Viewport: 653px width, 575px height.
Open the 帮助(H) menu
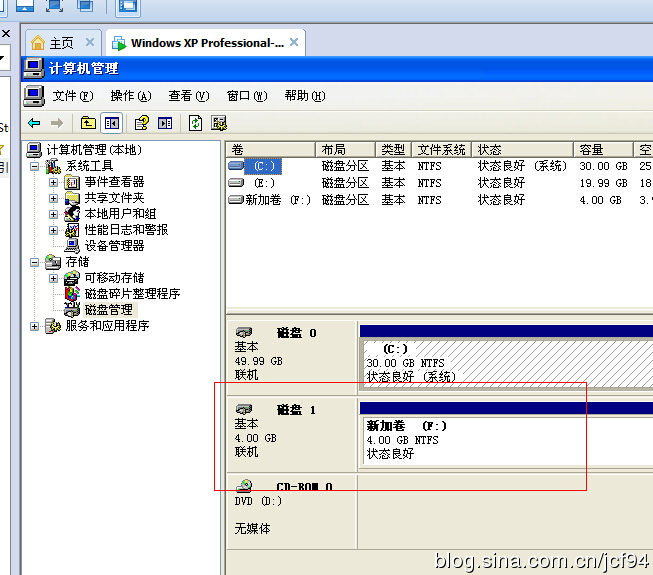pyautogui.click(x=305, y=96)
